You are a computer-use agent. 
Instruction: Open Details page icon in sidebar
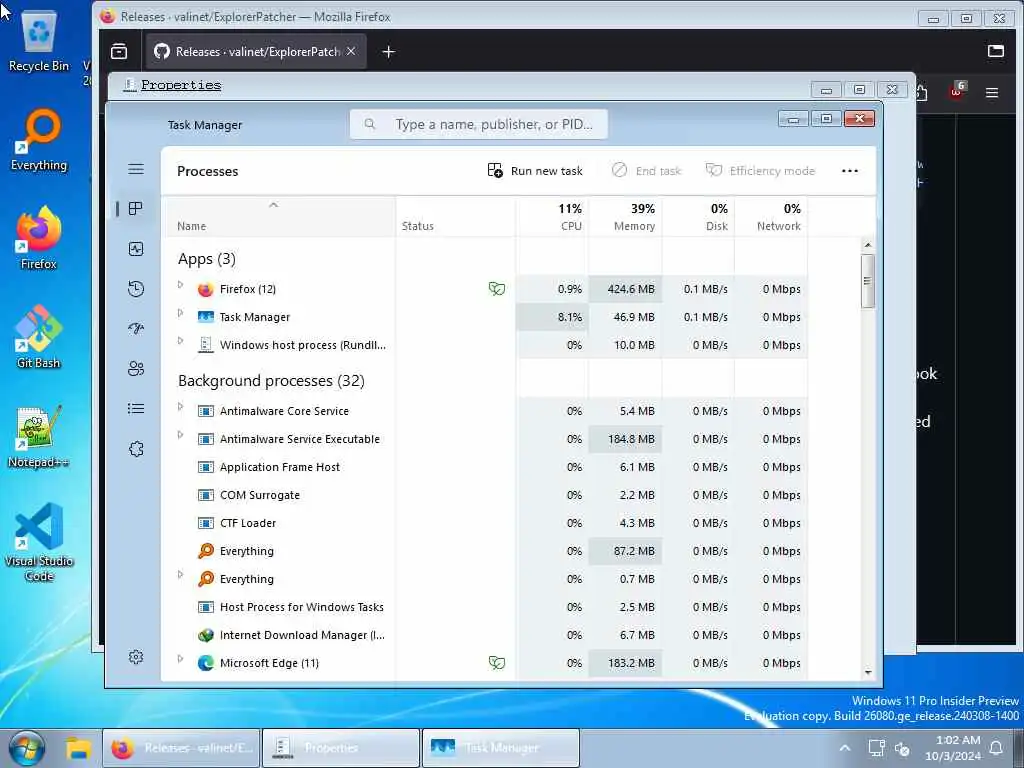pyautogui.click(x=136, y=409)
